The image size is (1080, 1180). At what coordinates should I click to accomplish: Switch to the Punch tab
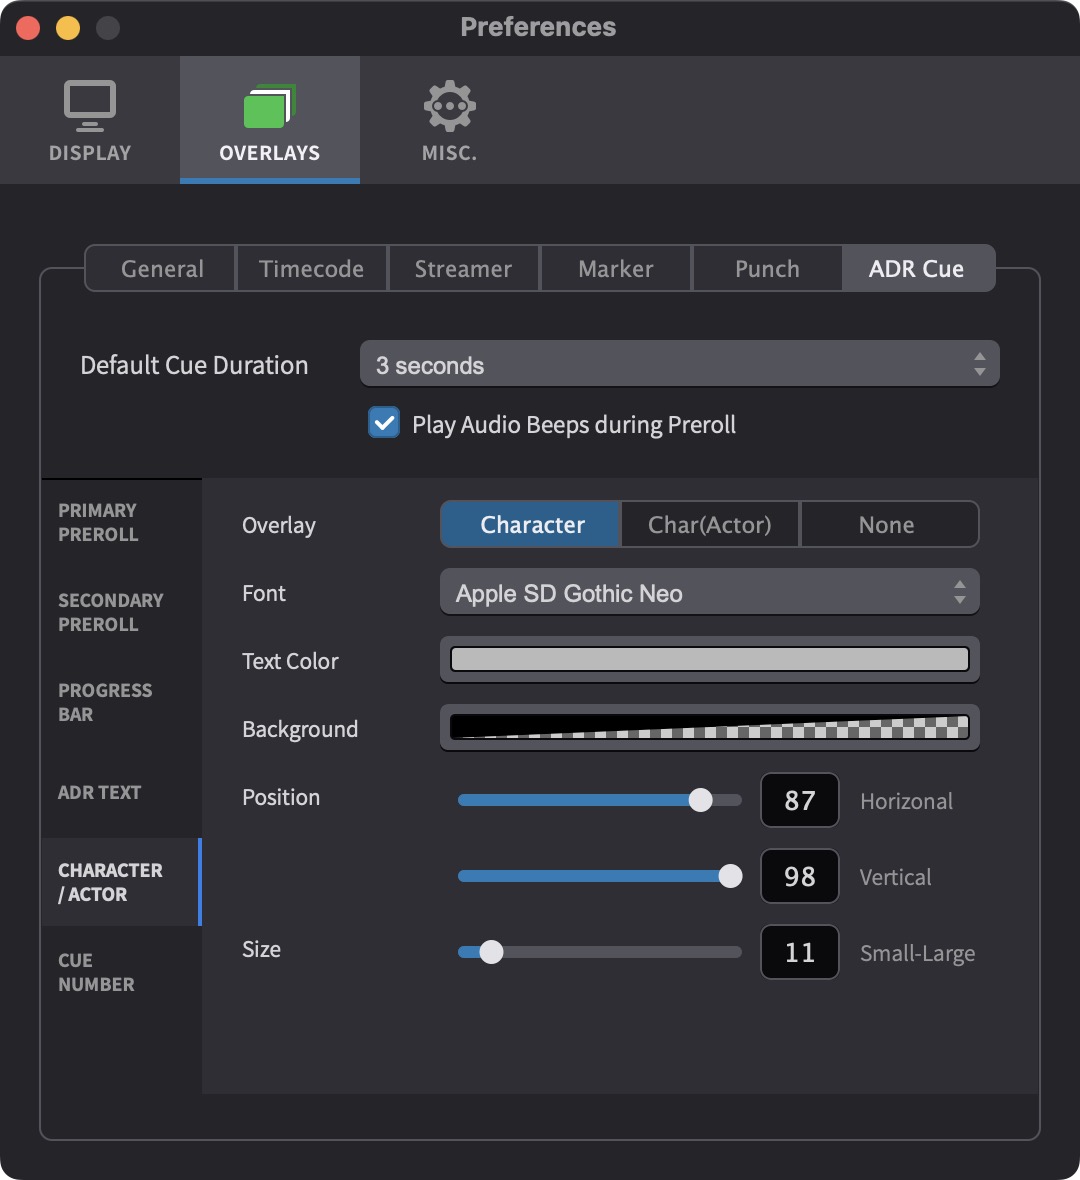[767, 269]
